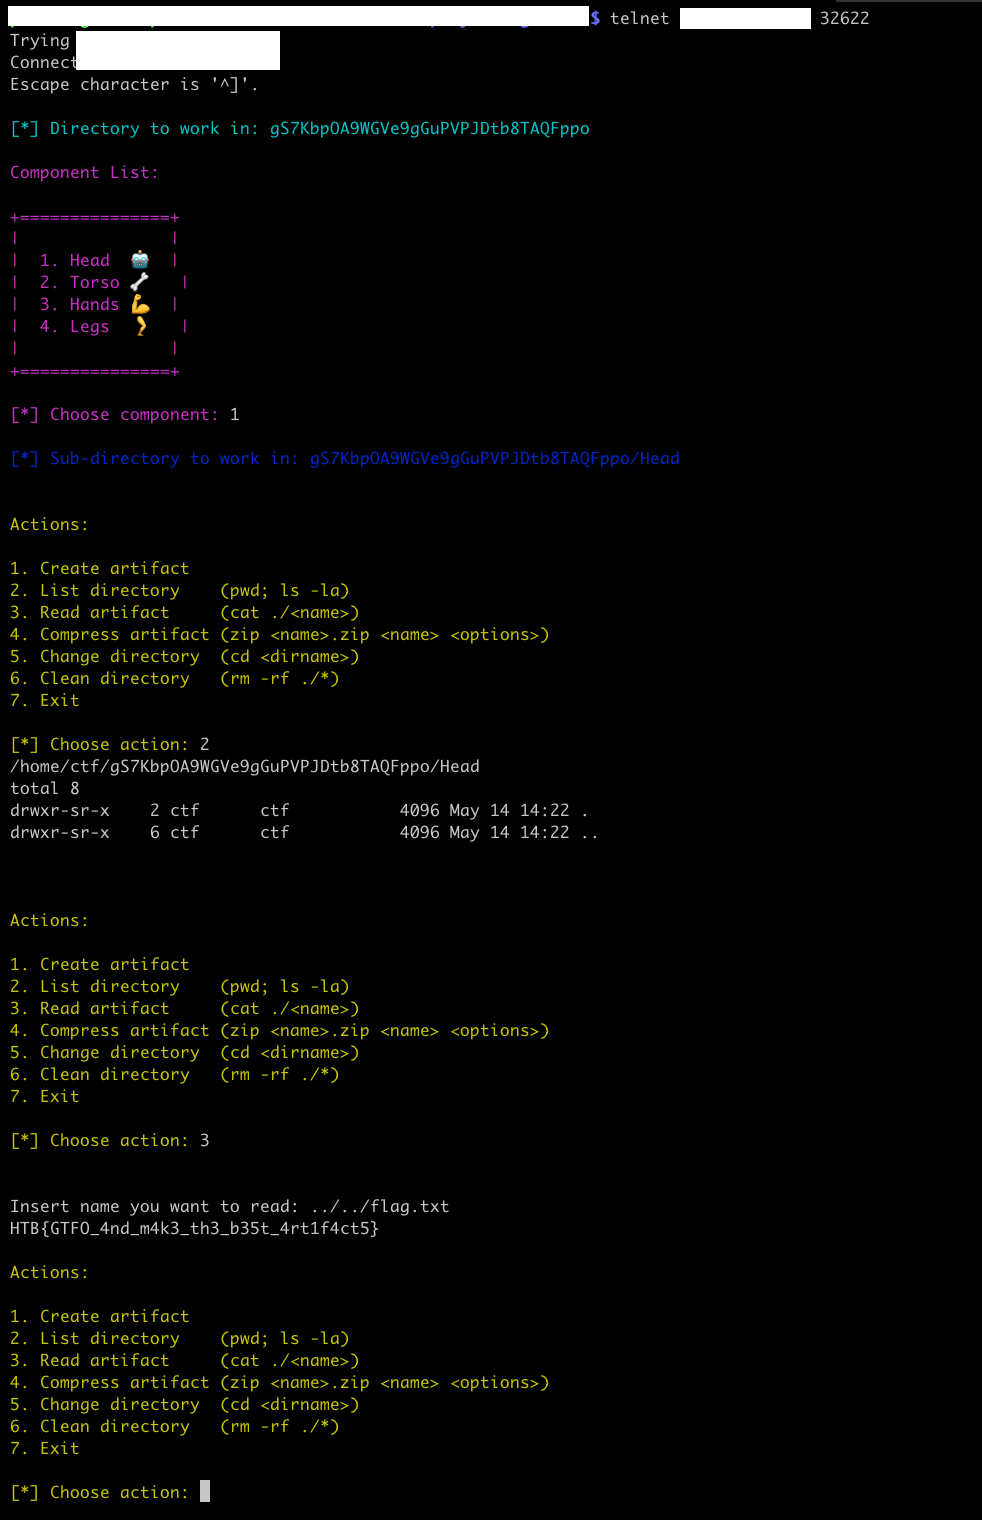Click the "total 8" output line

[45, 788]
